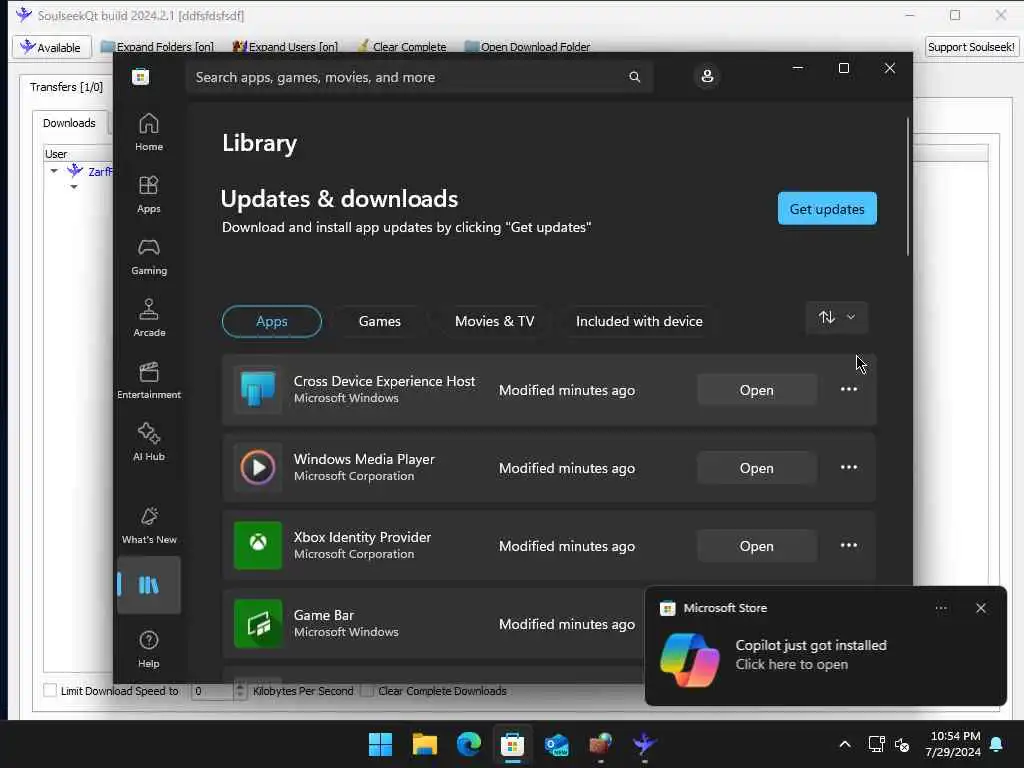Screen dimensions: 1024x768
Task: Open AI Hub in Store sidebar
Action: (149, 442)
